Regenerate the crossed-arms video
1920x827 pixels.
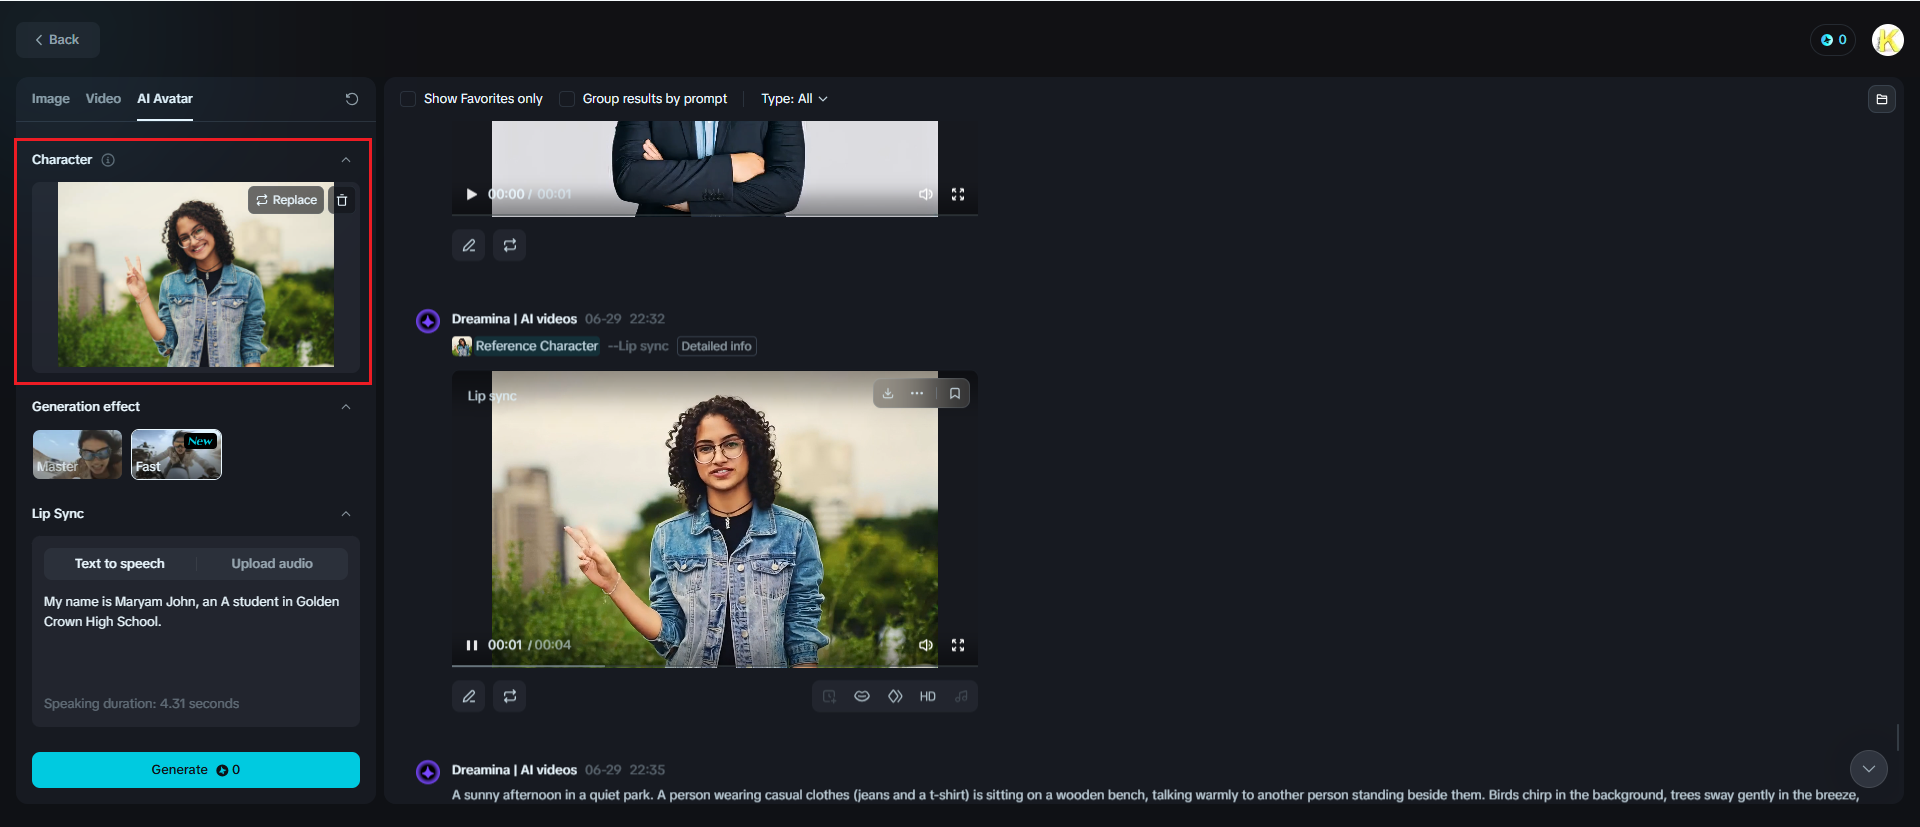pyautogui.click(x=510, y=245)
